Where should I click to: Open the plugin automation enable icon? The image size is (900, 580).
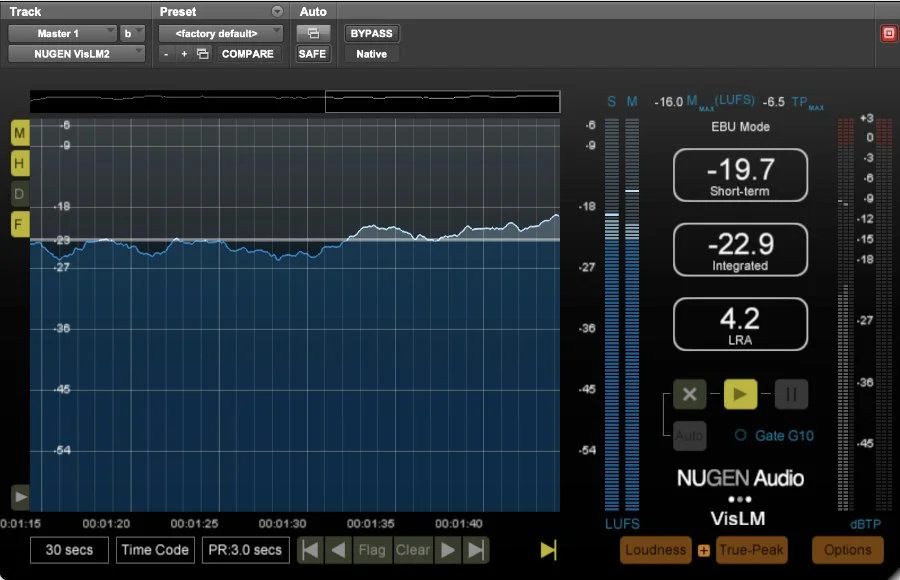coord(313,33)
